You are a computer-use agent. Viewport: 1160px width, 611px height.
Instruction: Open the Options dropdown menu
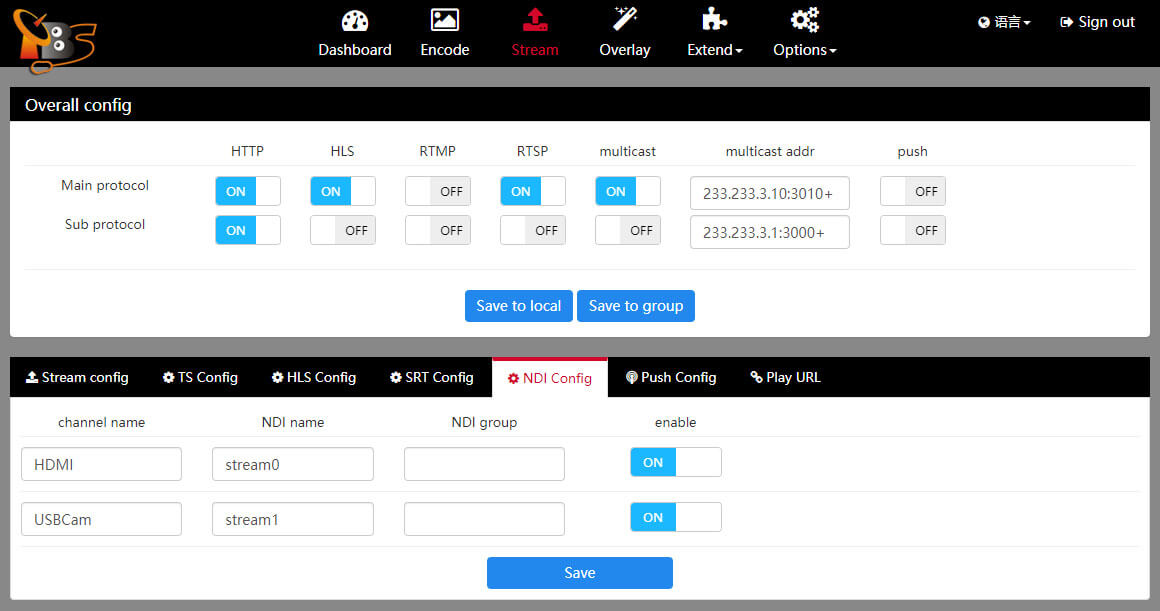tap(805, 50)
